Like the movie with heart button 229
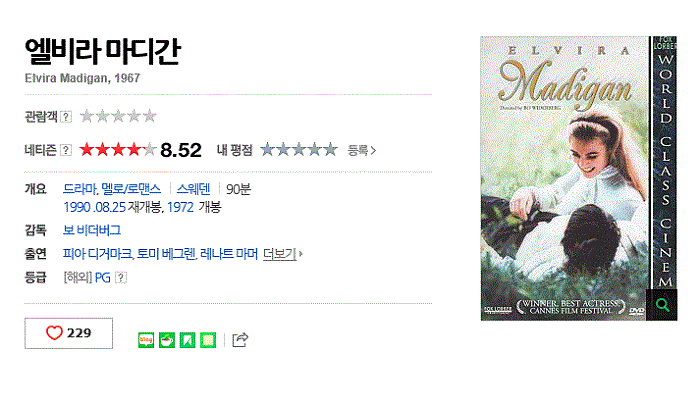This screenshot has height=405, width=700. (x=68, y=333)
